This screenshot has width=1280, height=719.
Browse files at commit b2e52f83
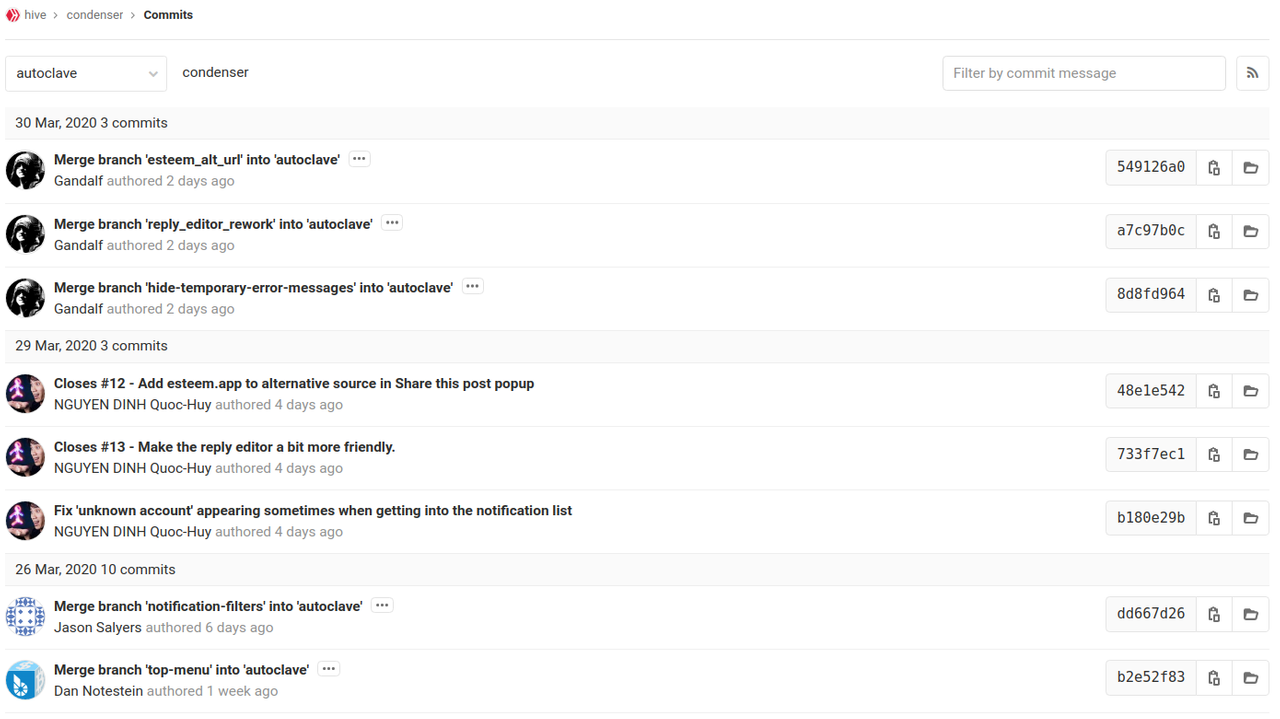pyautogui.click(x=1250, y=678)
